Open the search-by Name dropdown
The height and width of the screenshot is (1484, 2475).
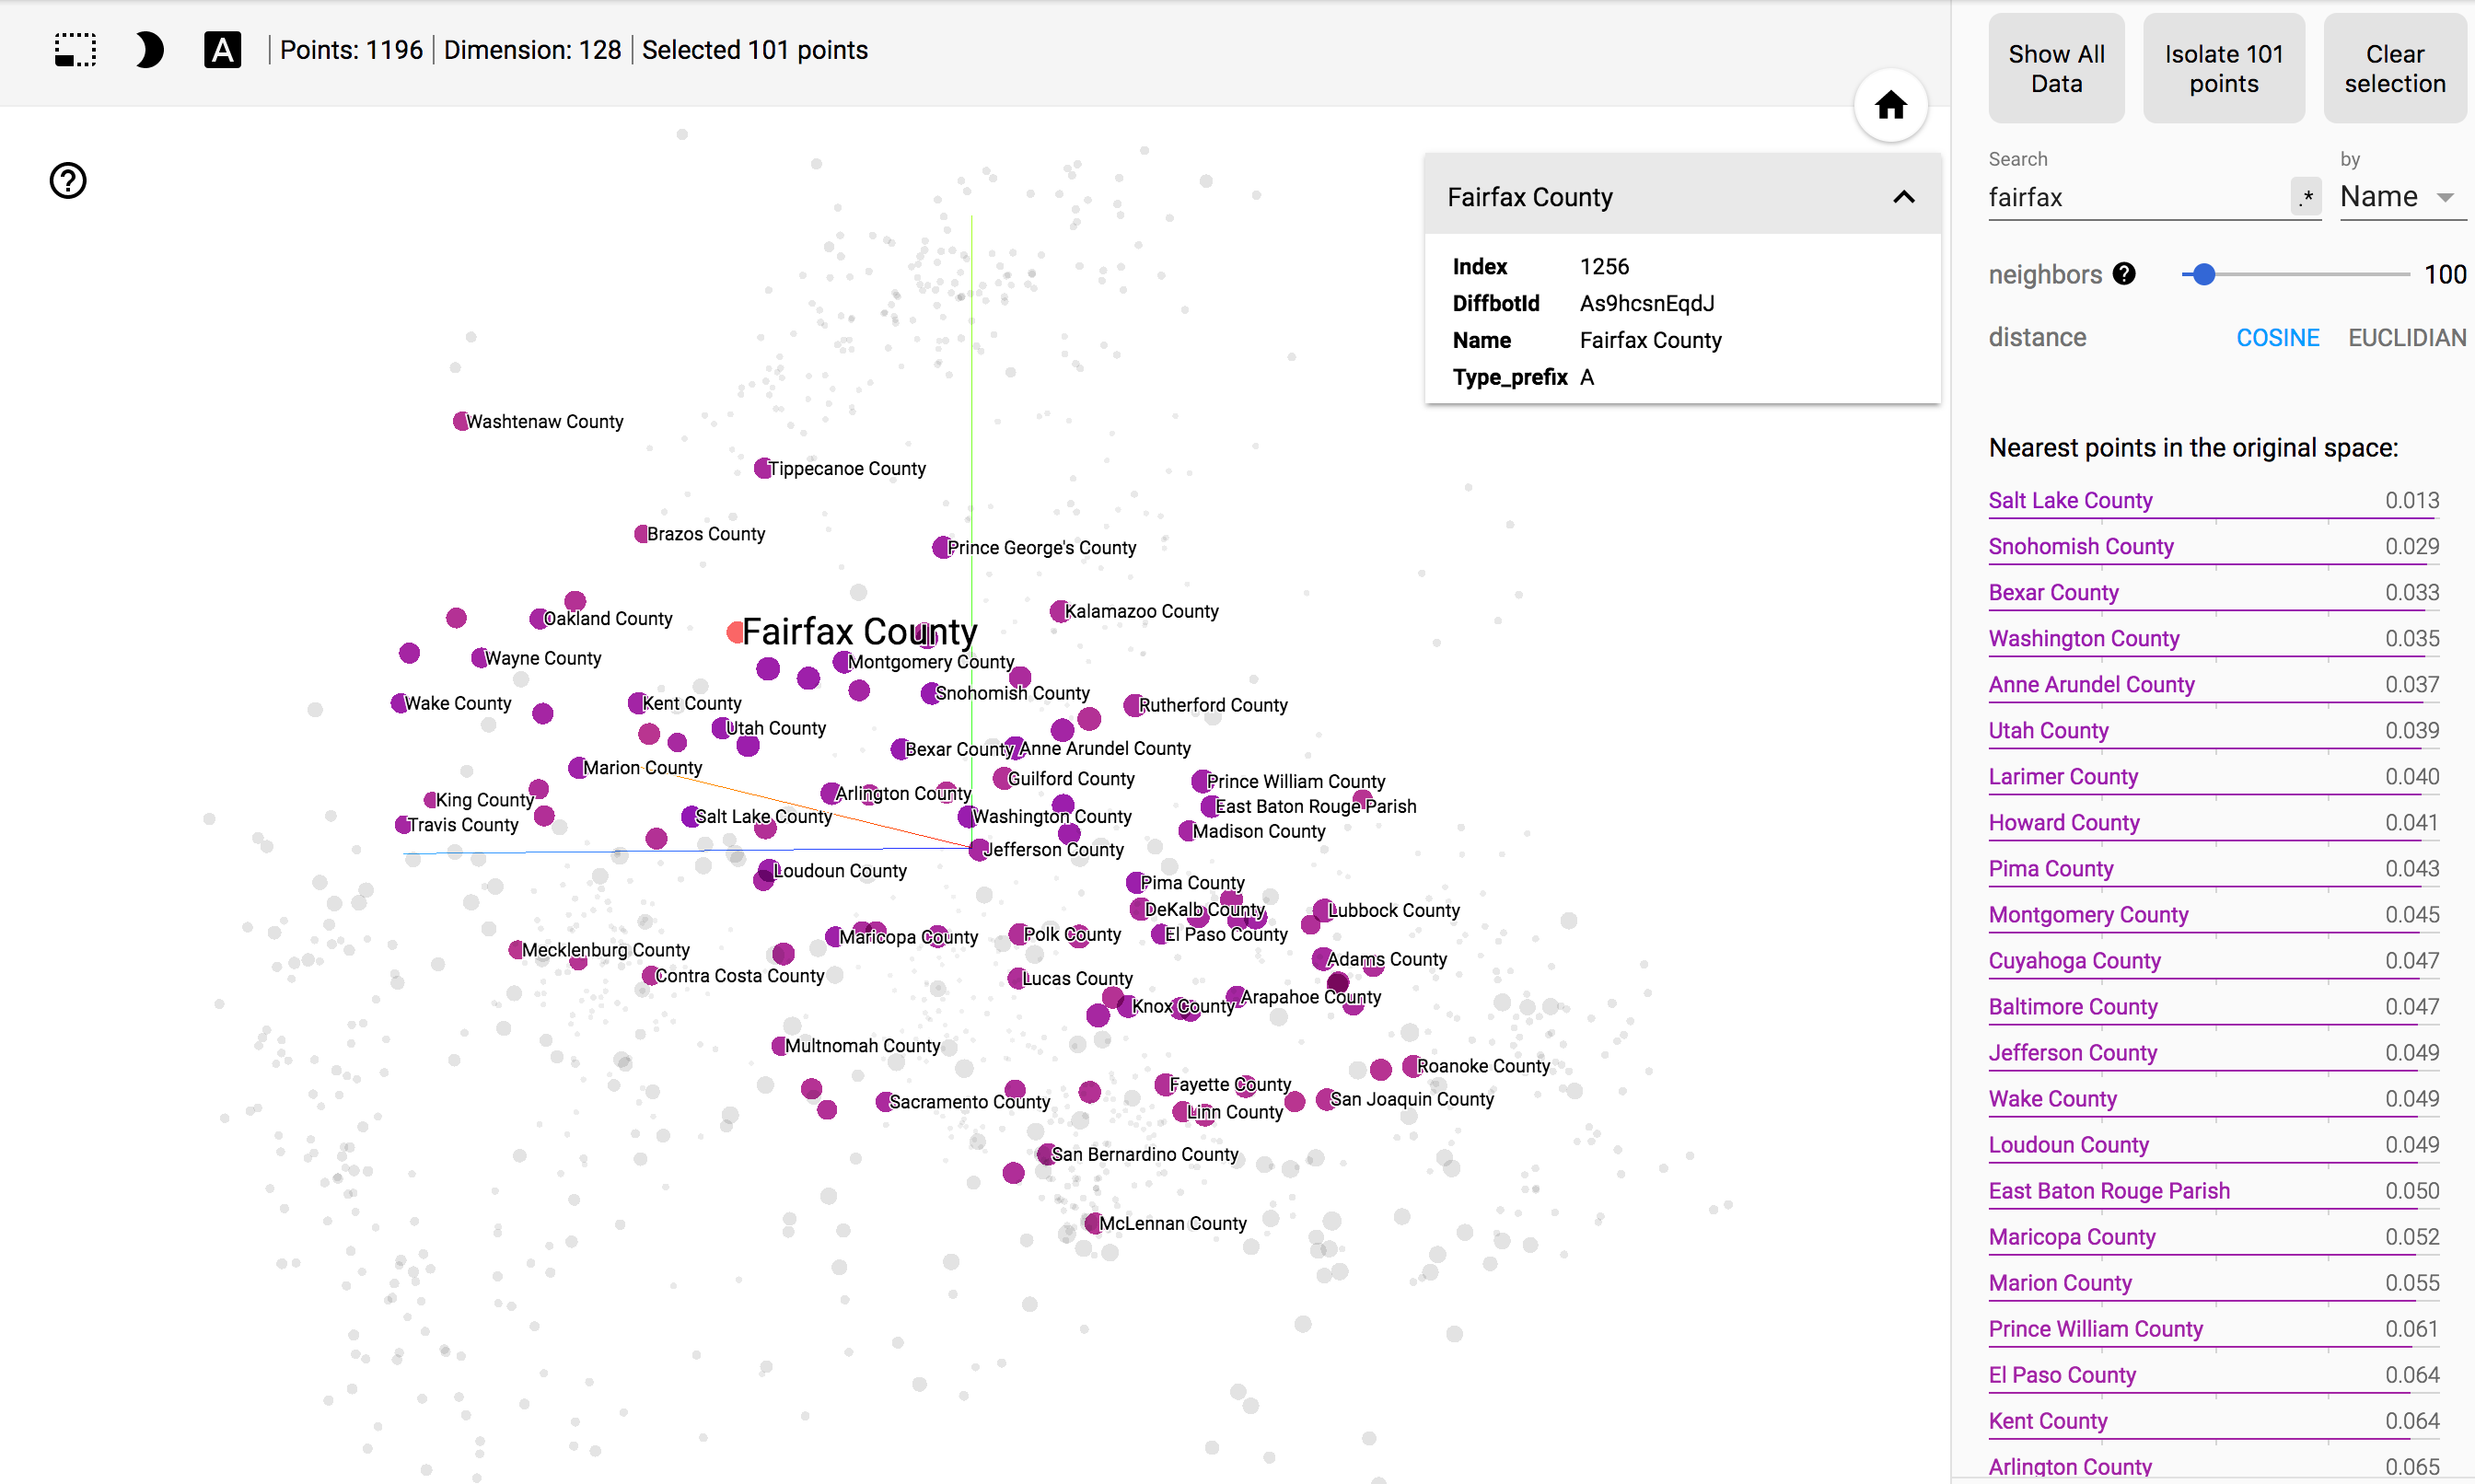(x=2400, y=197)
